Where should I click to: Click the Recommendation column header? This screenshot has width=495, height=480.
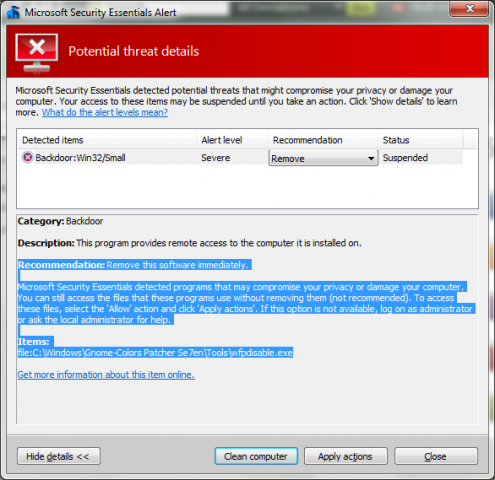[x=323, y=140]
